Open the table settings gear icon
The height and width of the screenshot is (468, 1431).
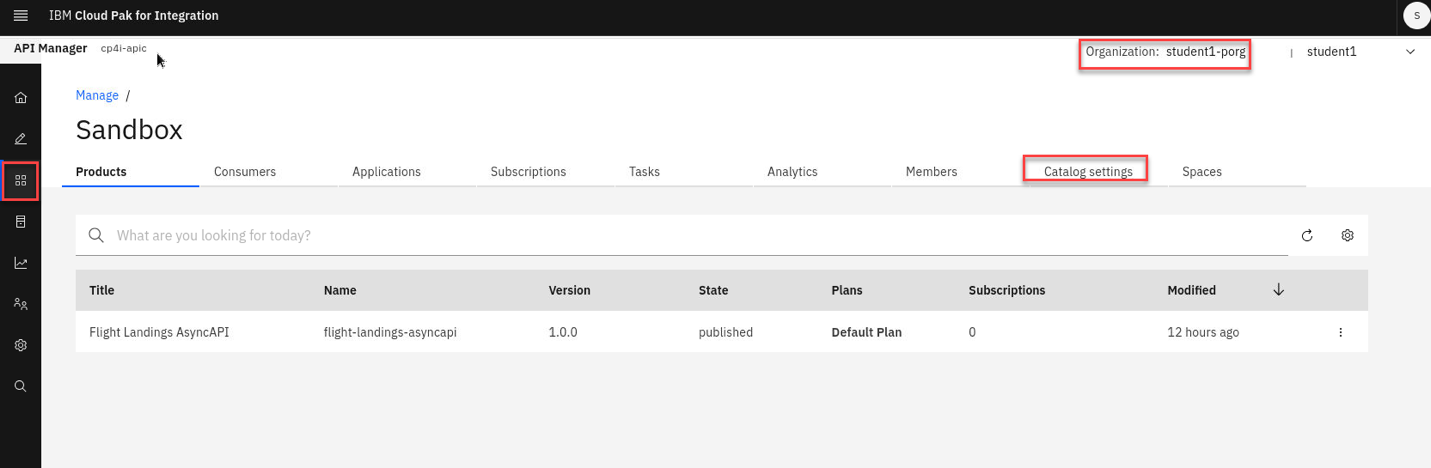[1347, 235]
